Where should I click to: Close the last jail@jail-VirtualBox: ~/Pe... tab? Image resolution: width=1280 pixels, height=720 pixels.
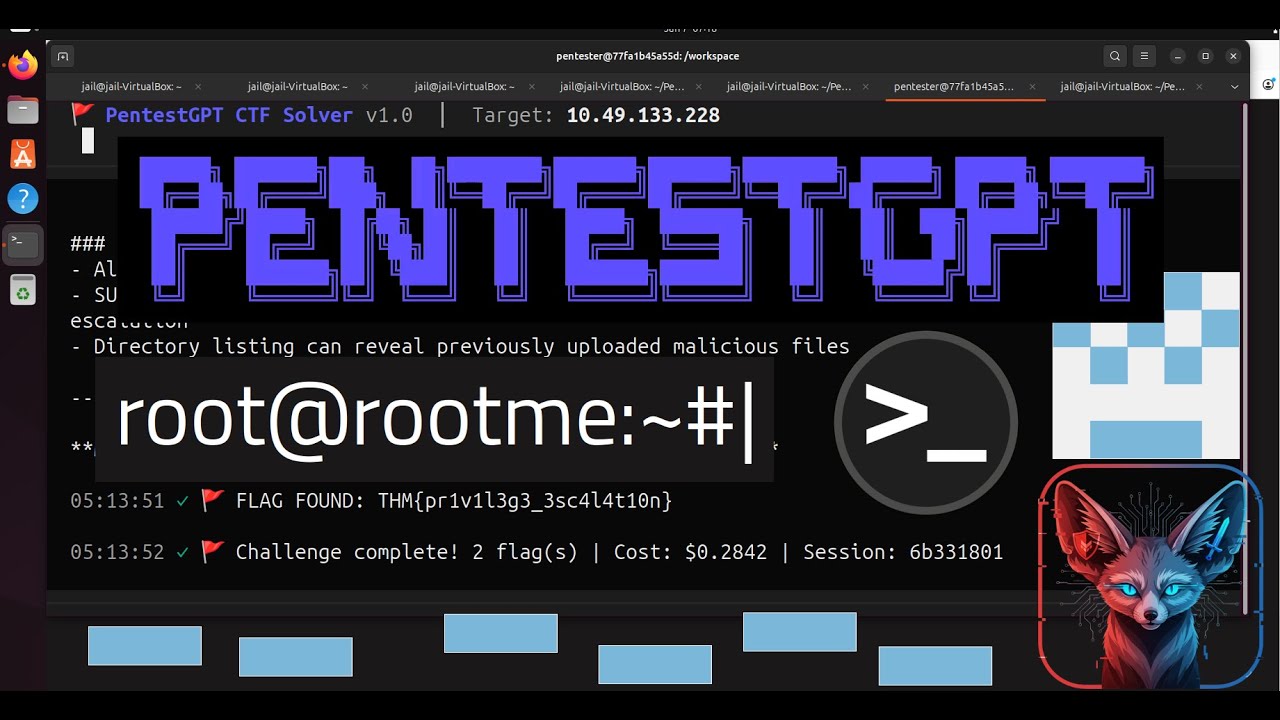(1200, 87)
